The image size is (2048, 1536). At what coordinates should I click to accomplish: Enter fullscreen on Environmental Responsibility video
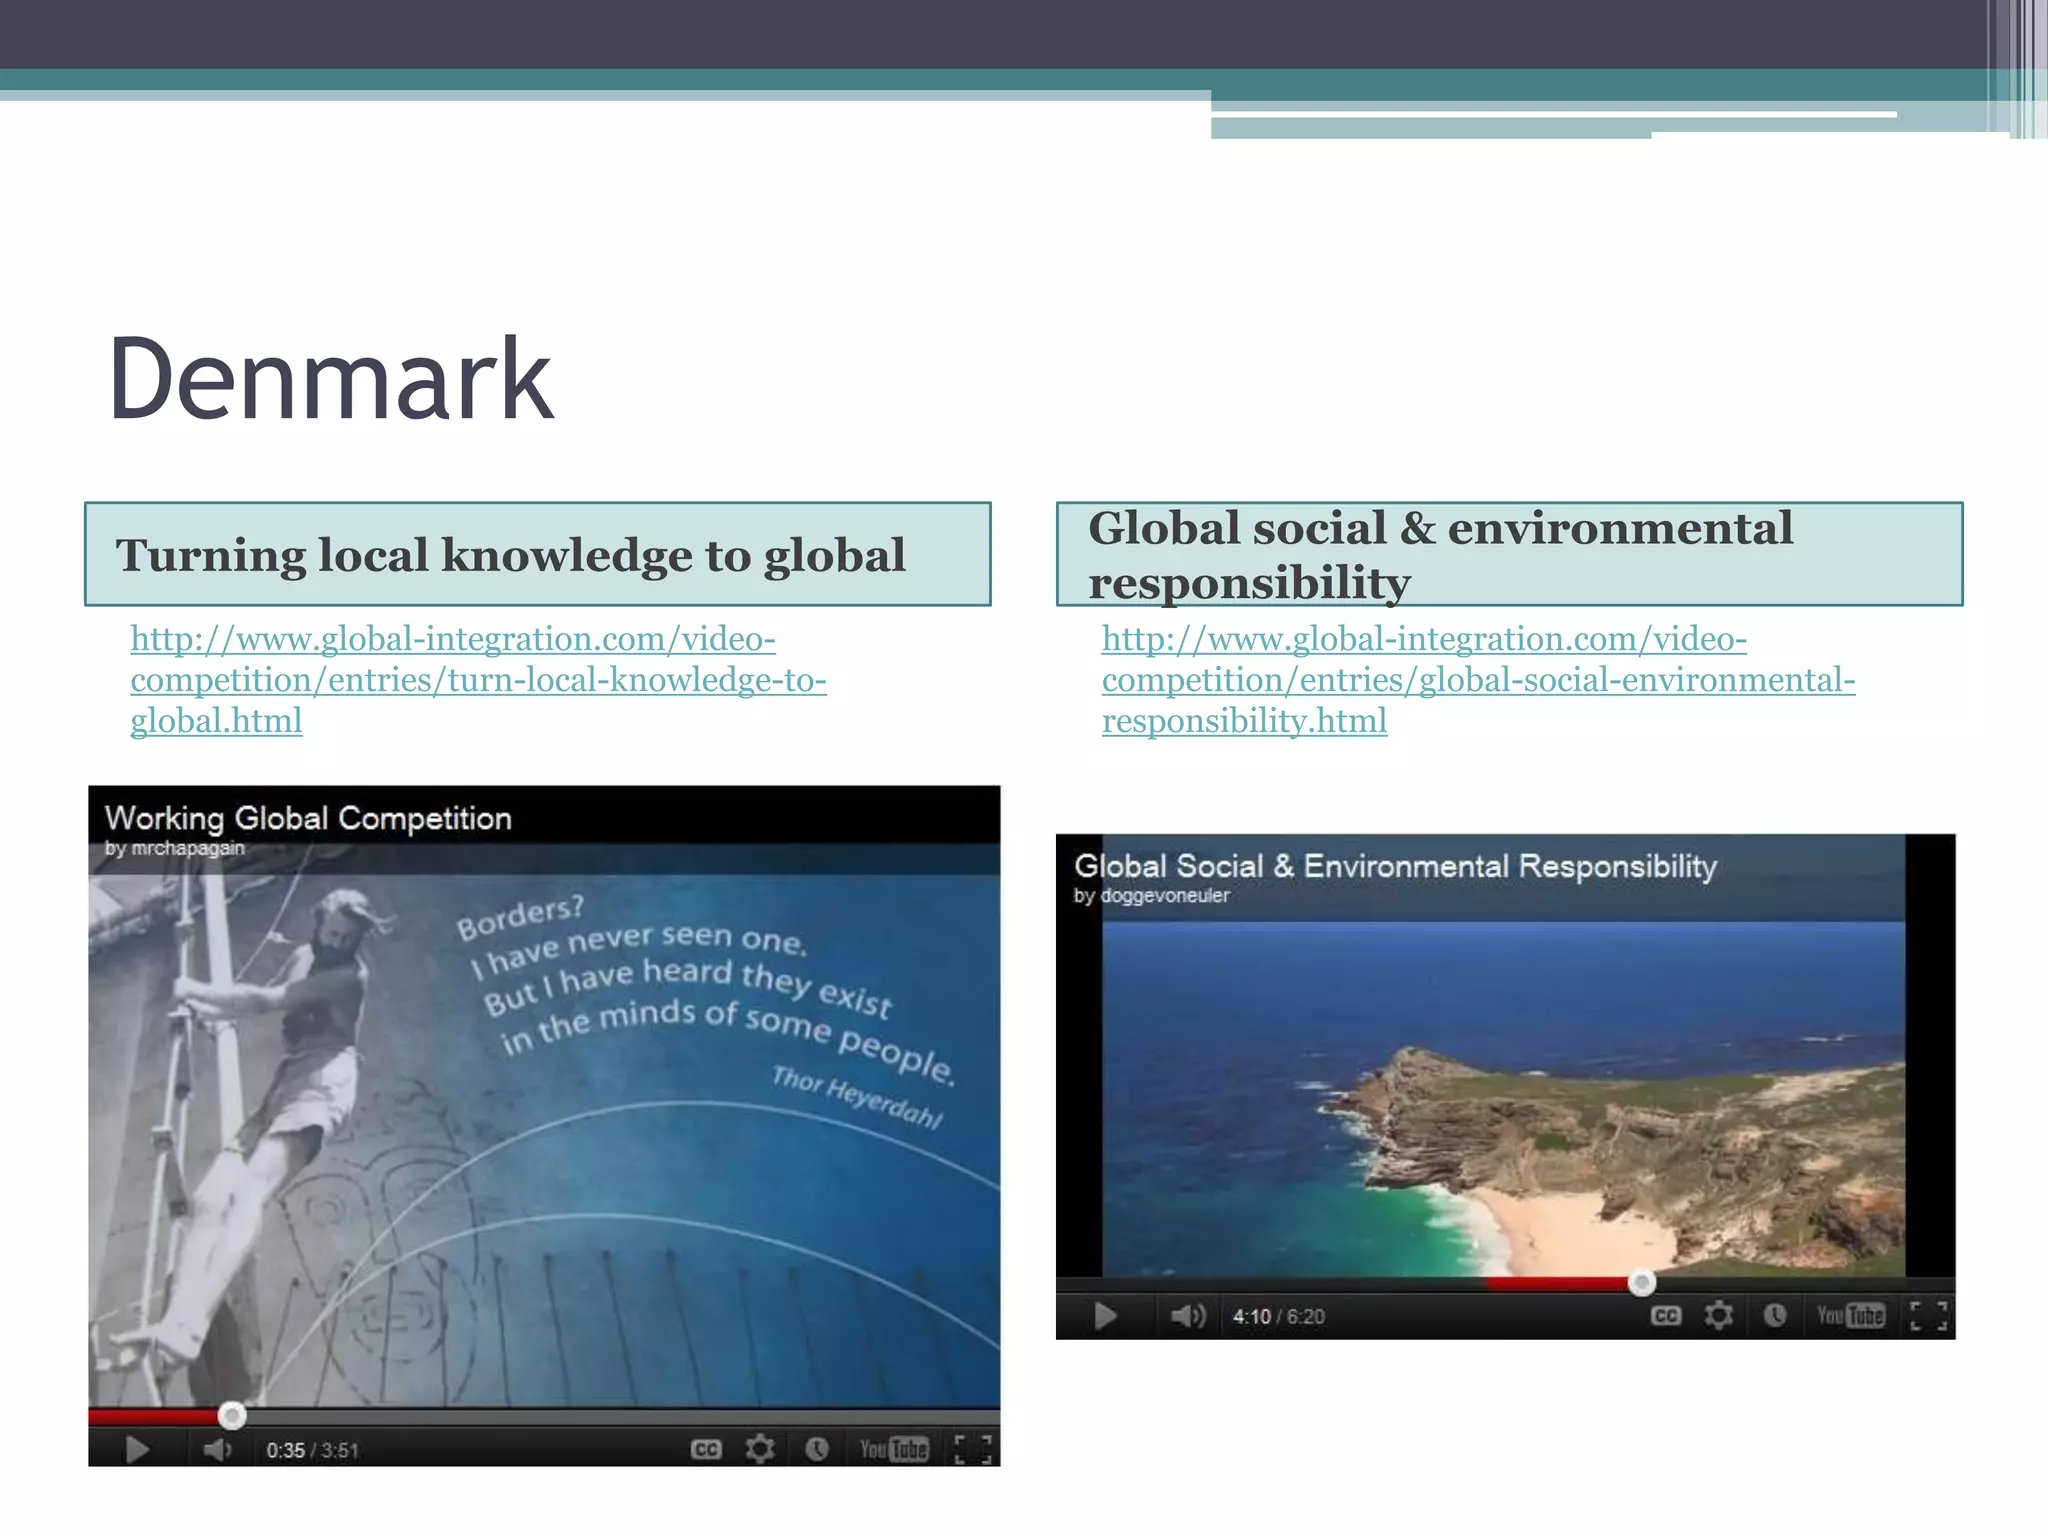point(1929,1315)
